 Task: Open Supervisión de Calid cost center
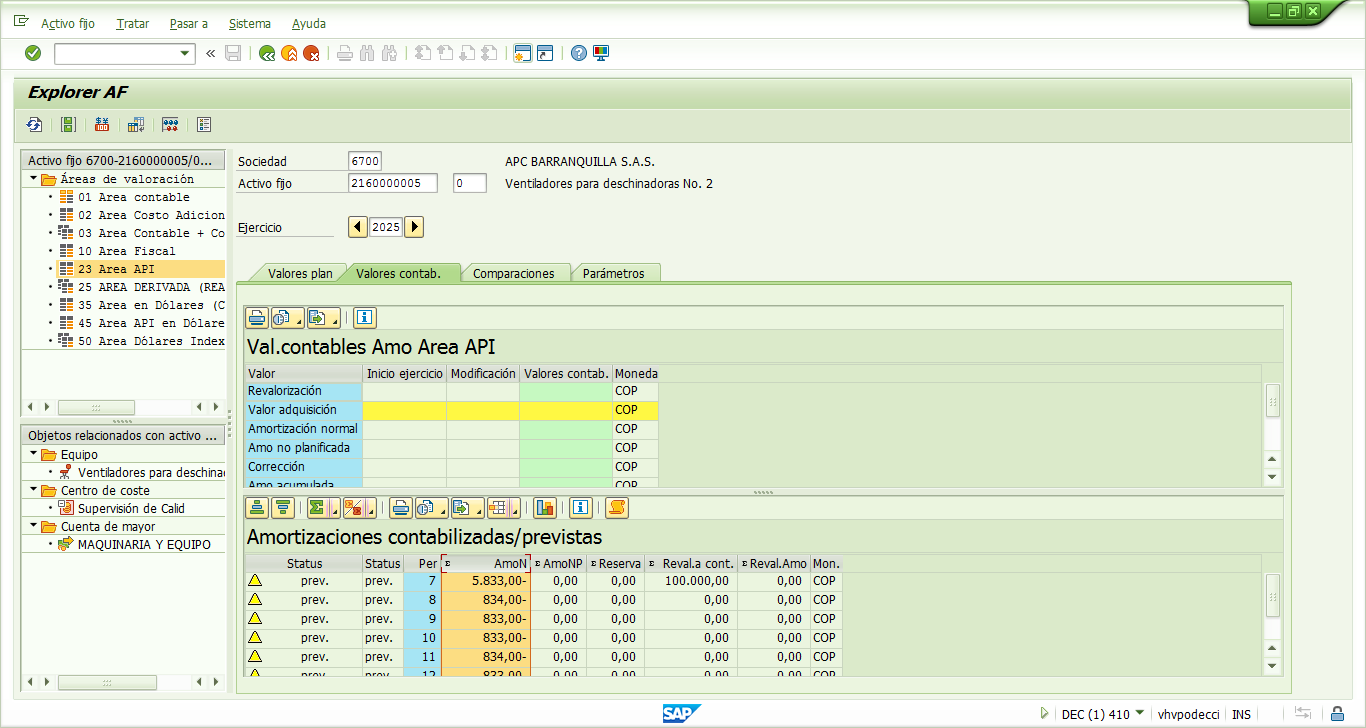[131, 509]
